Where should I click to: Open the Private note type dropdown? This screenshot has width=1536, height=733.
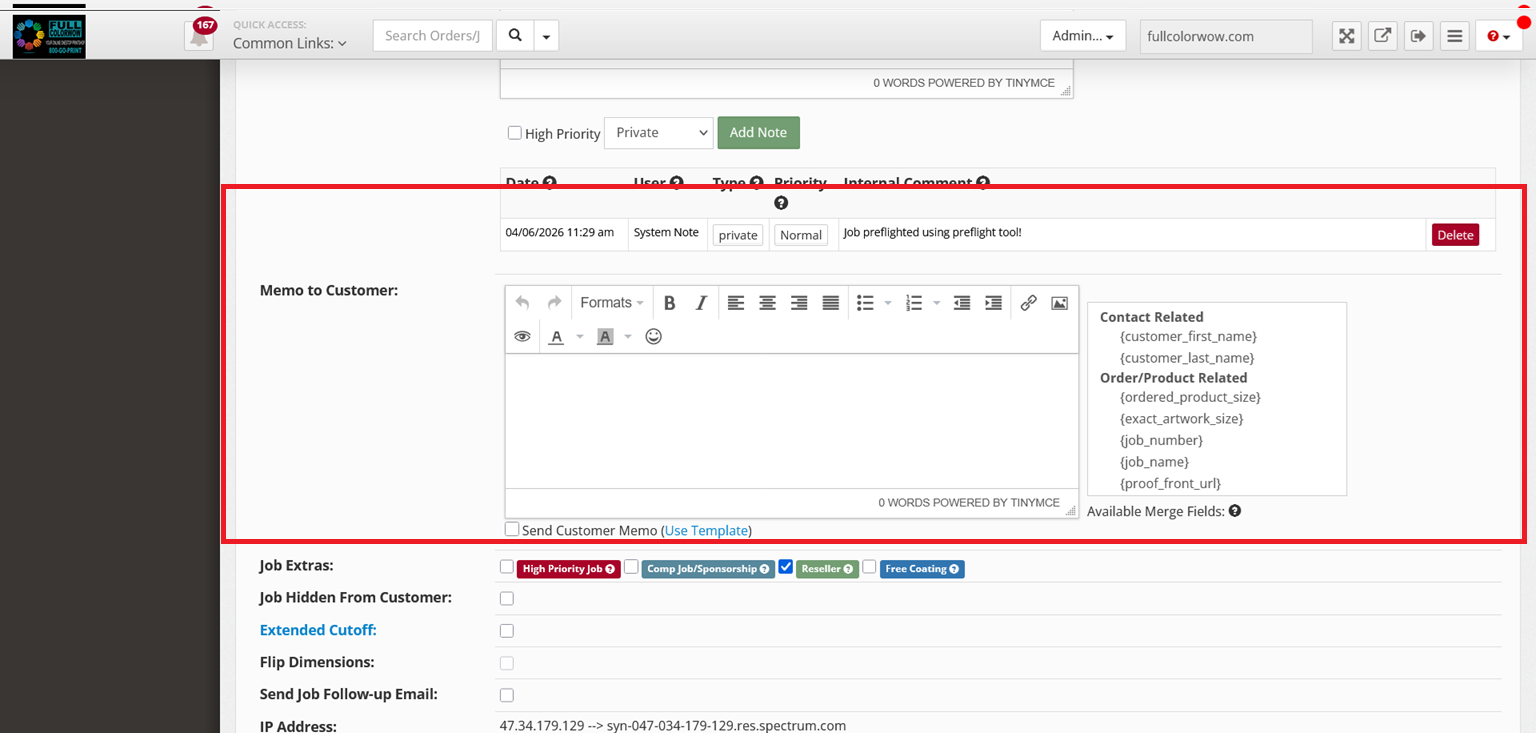click(x=658, y=133)
